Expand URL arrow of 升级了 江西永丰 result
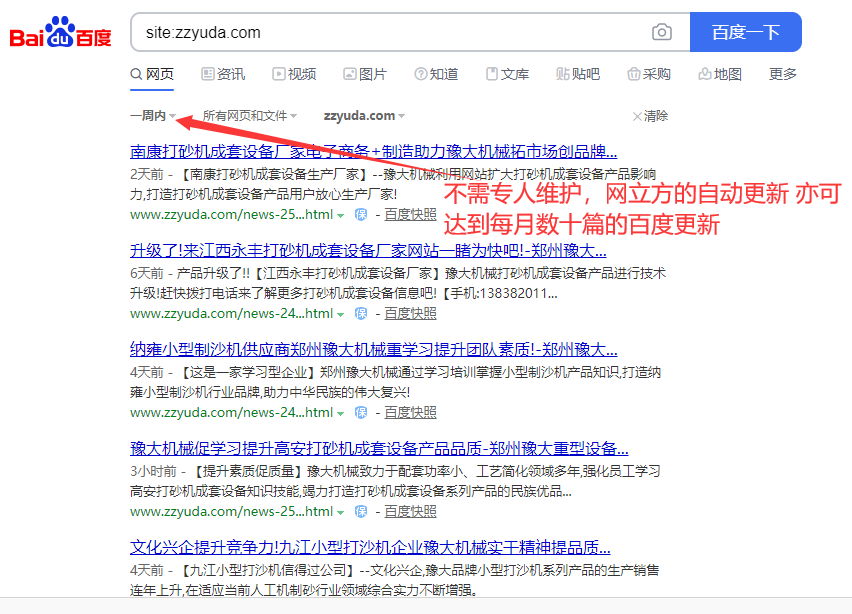 point(340,315)
